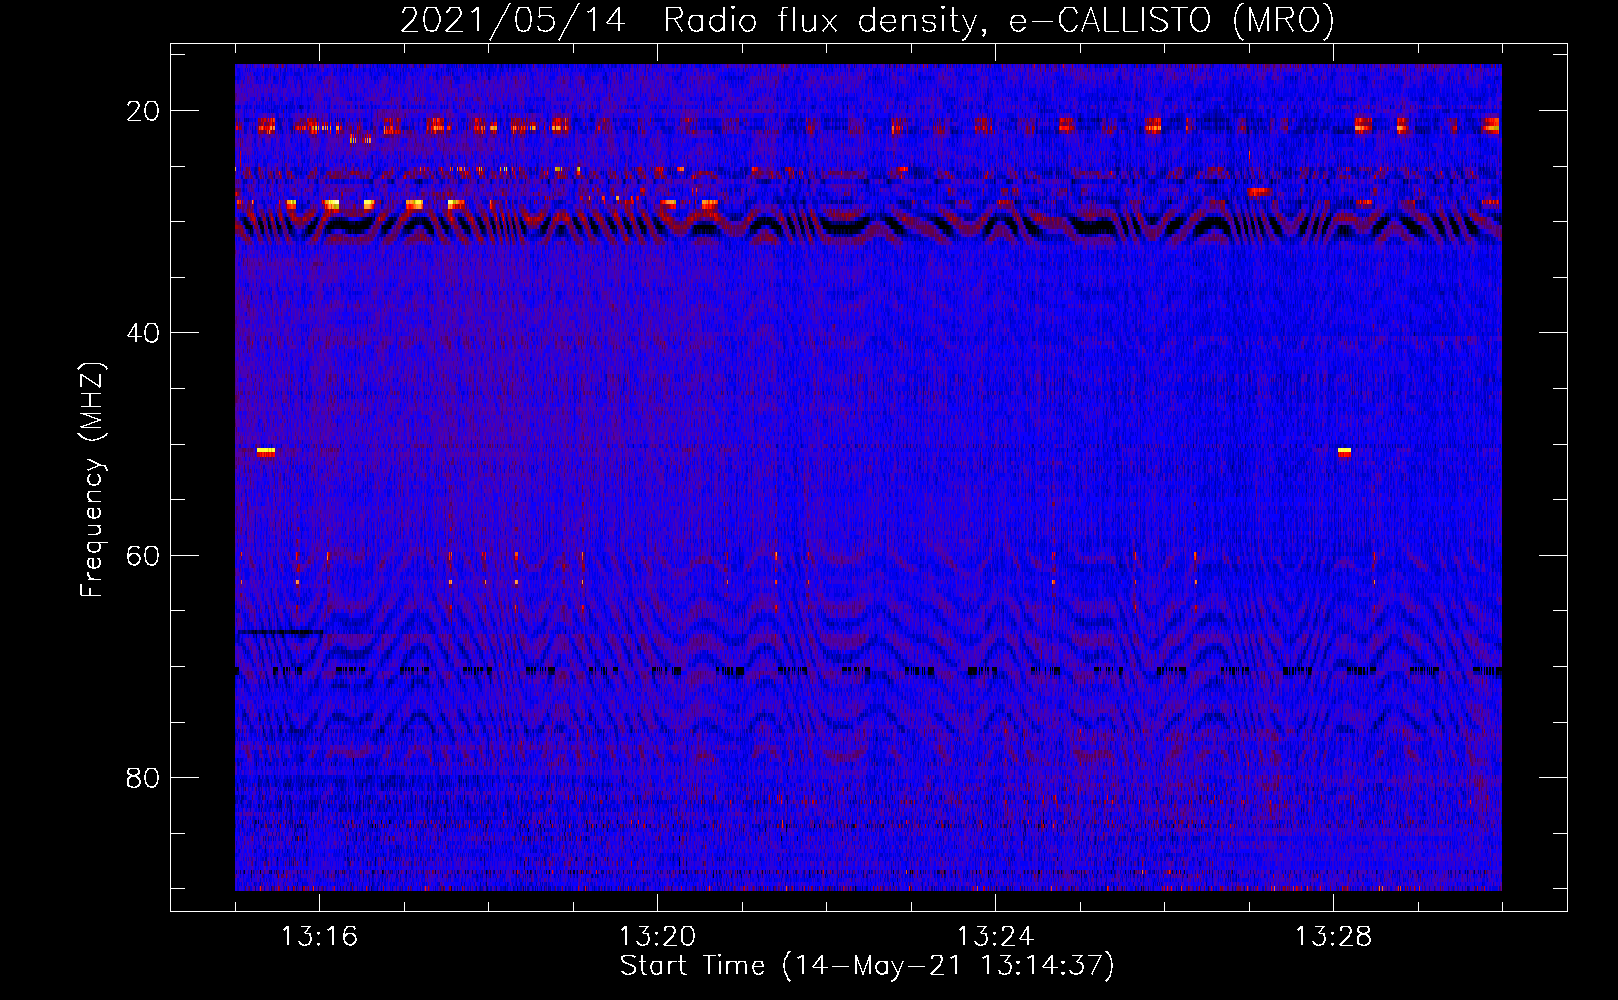Click the 13:20 time tick label
The width and height of the screenshot is (1618, 1000).
(x=657, y=937)
